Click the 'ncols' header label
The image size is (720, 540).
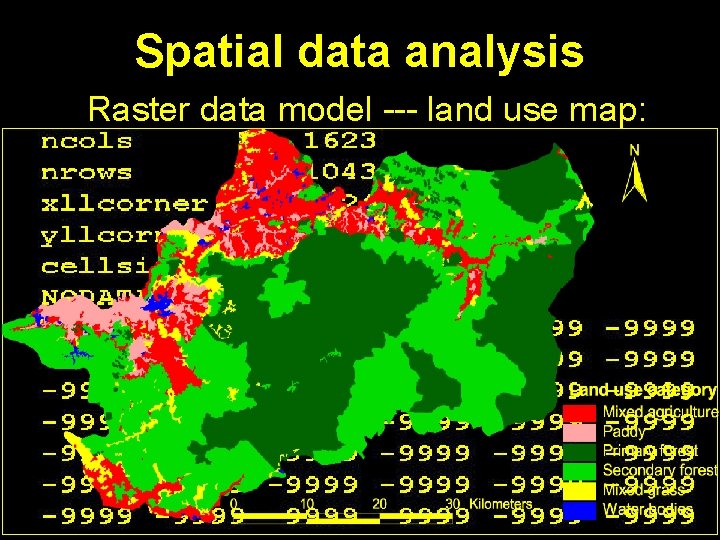87,141
